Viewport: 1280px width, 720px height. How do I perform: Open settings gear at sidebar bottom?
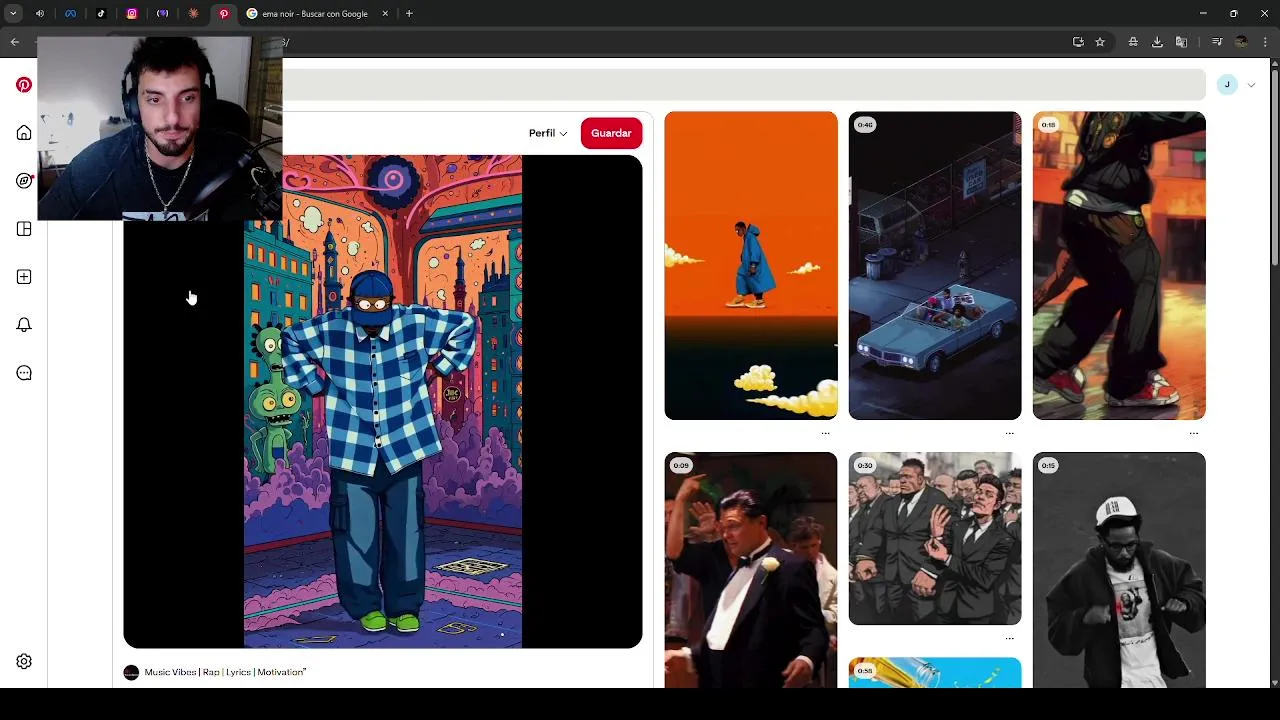tap(24, 661)
